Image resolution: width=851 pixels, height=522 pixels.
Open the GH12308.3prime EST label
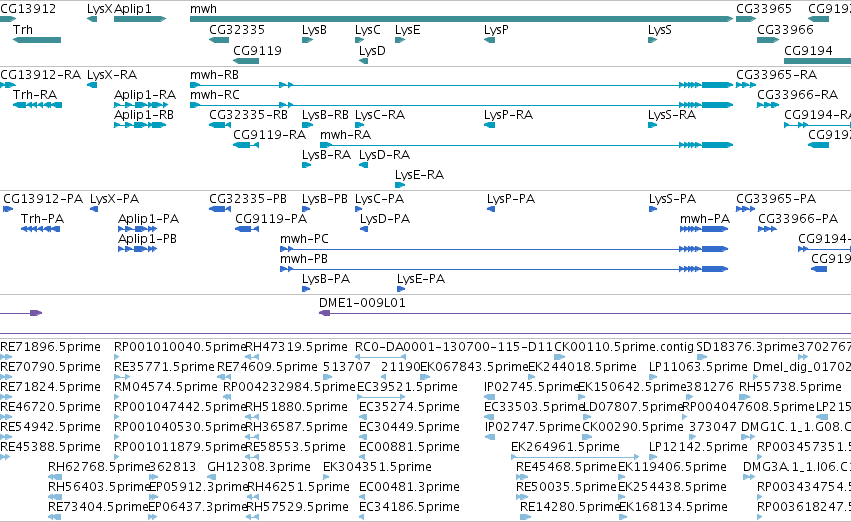(259, 467)
